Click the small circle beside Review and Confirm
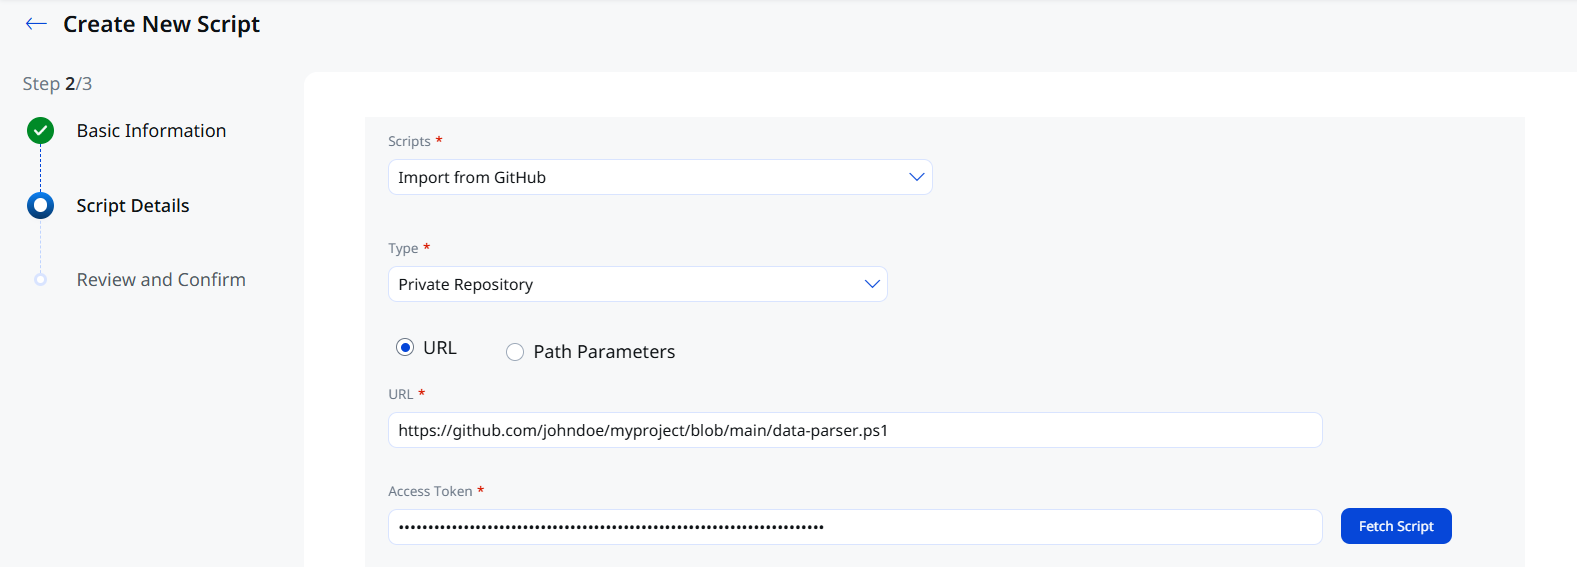 41,280
